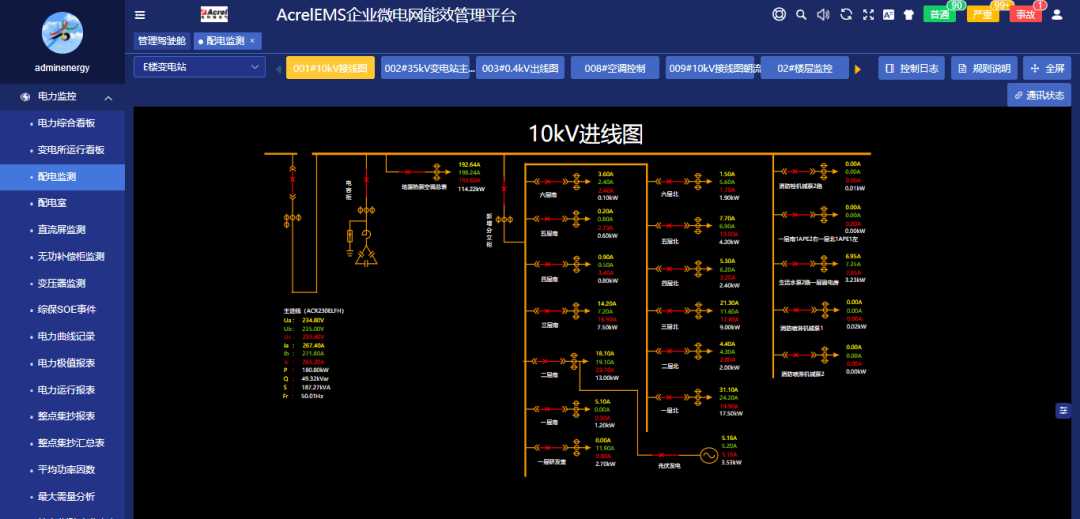Open the yellow 严重 alarm badge

click(982, 14)
